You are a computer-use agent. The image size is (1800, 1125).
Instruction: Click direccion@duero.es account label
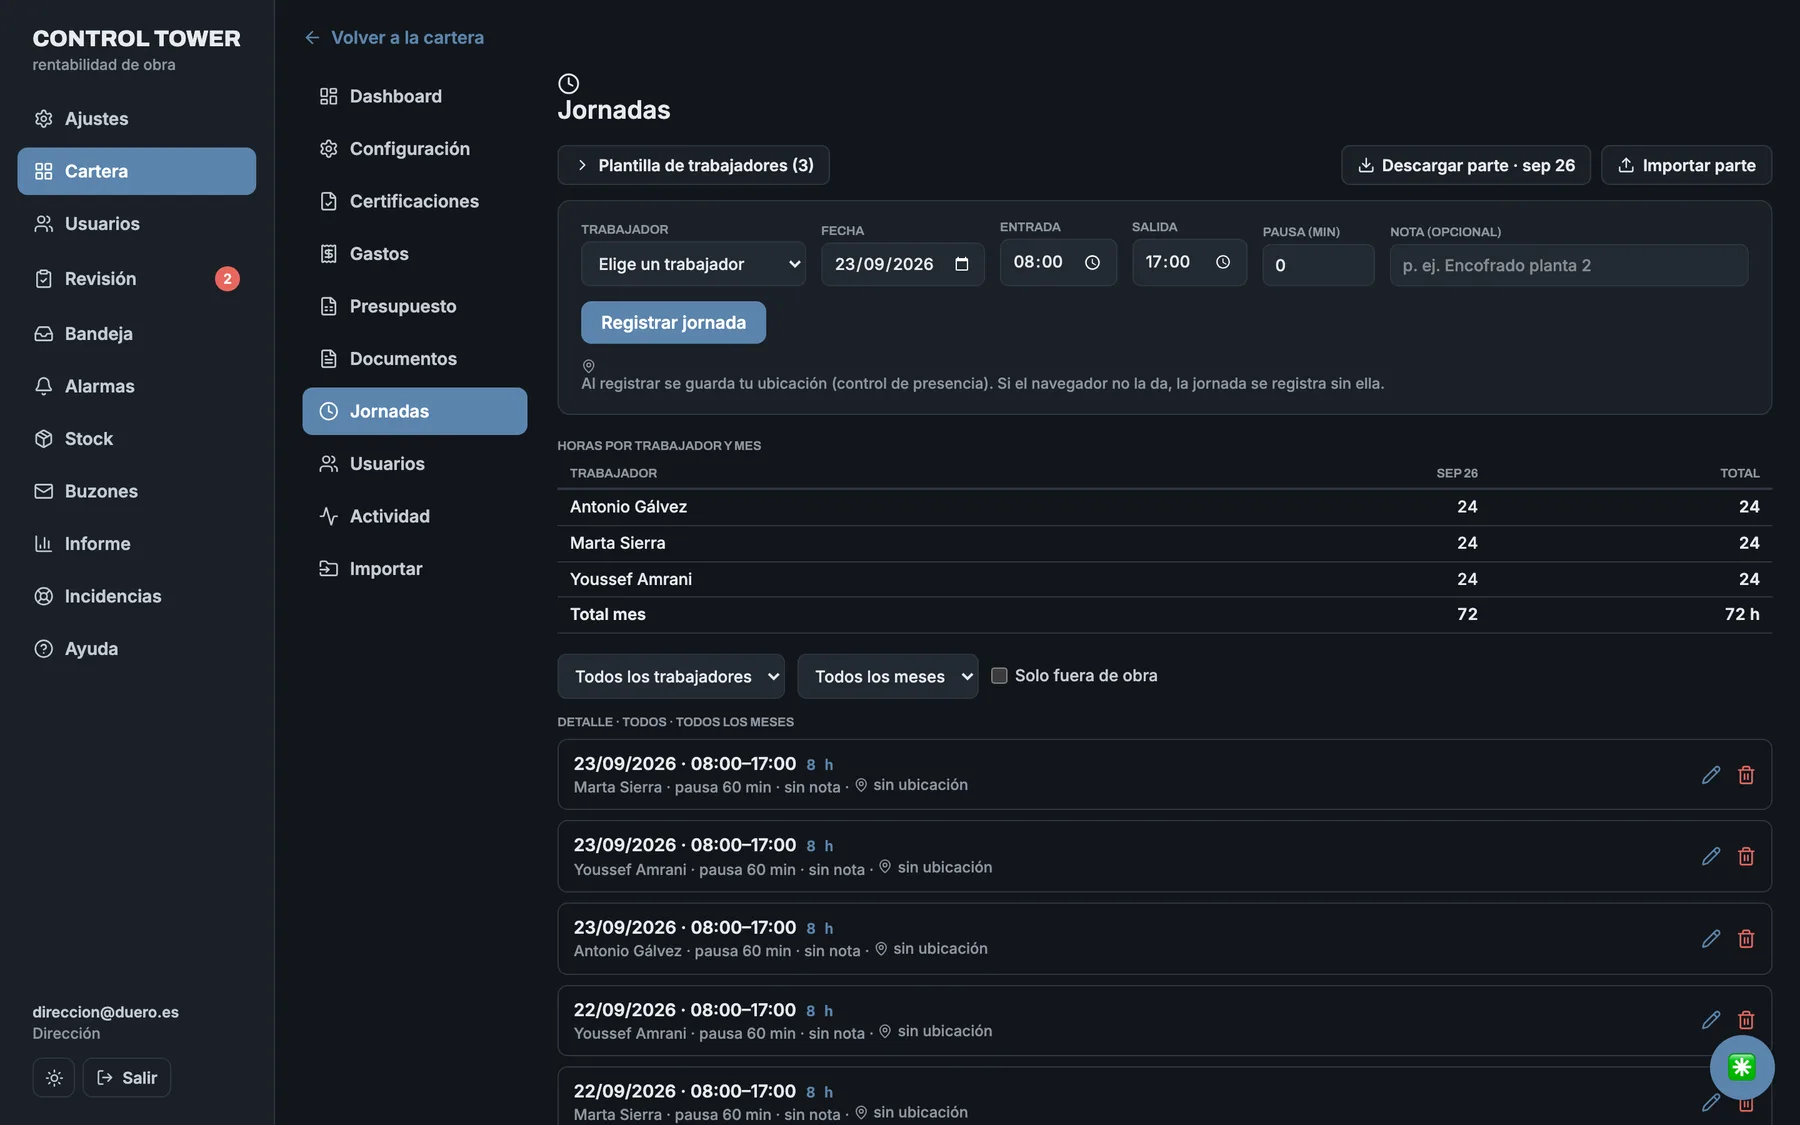pyautogui.click(x=105, y=1012)
